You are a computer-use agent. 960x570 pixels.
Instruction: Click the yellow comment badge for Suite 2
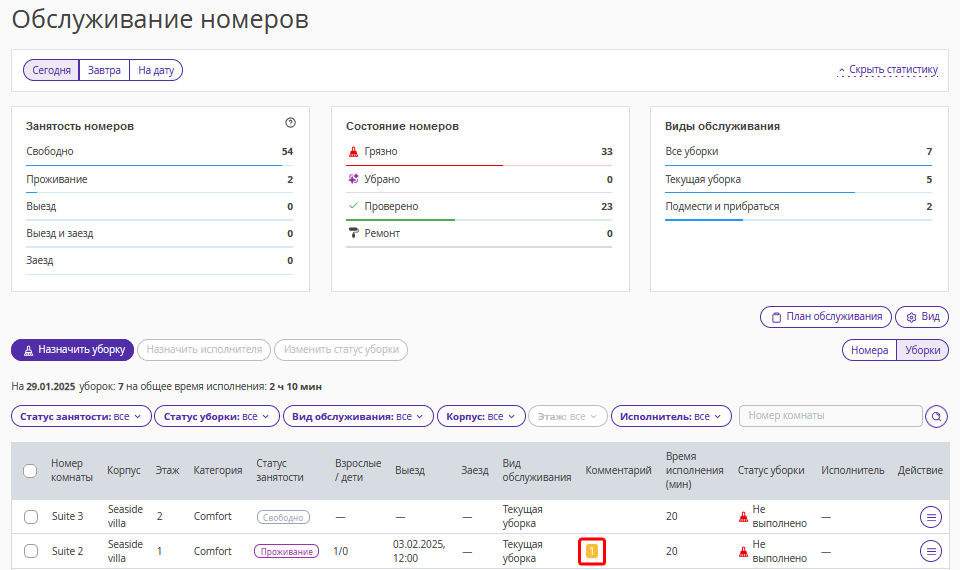click(592, 551)
